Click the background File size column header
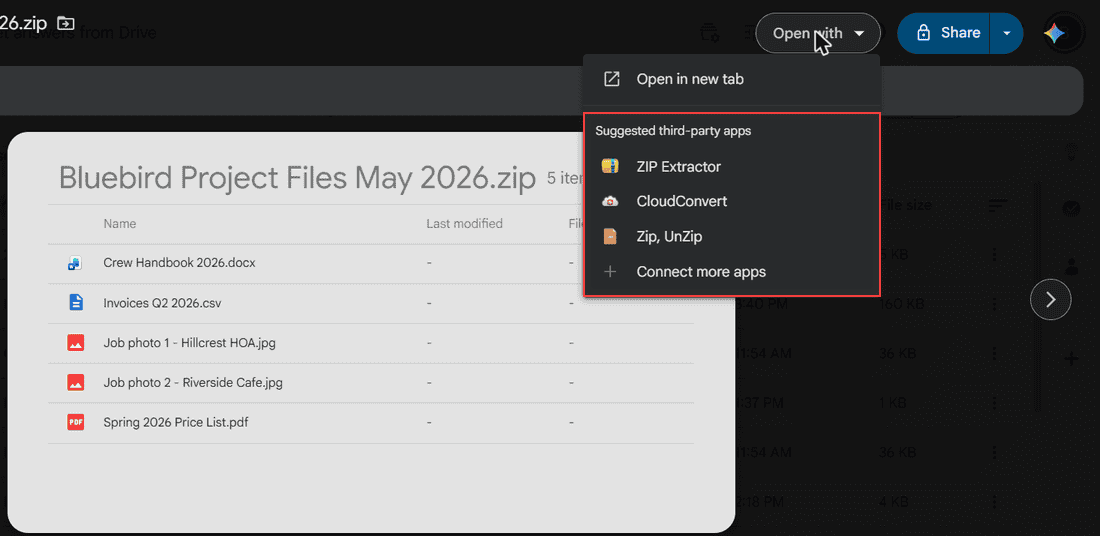1100x536 pixels. click(906, 206)
